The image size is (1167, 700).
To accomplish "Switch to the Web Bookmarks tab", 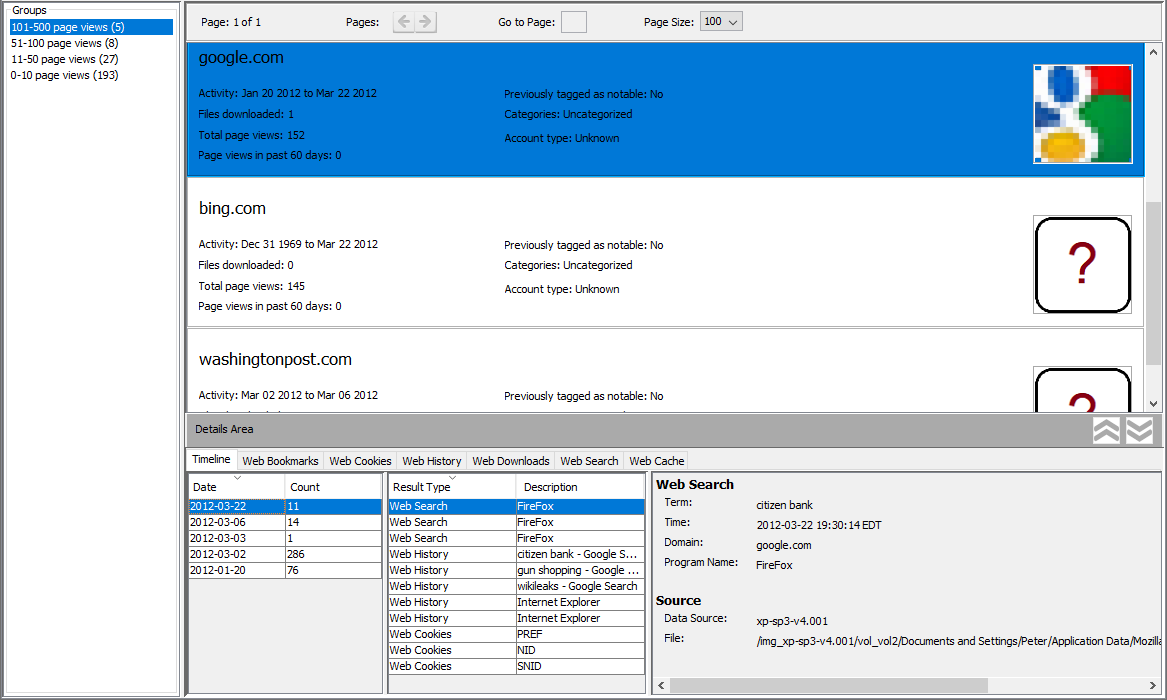I will (x=280, y=461).
